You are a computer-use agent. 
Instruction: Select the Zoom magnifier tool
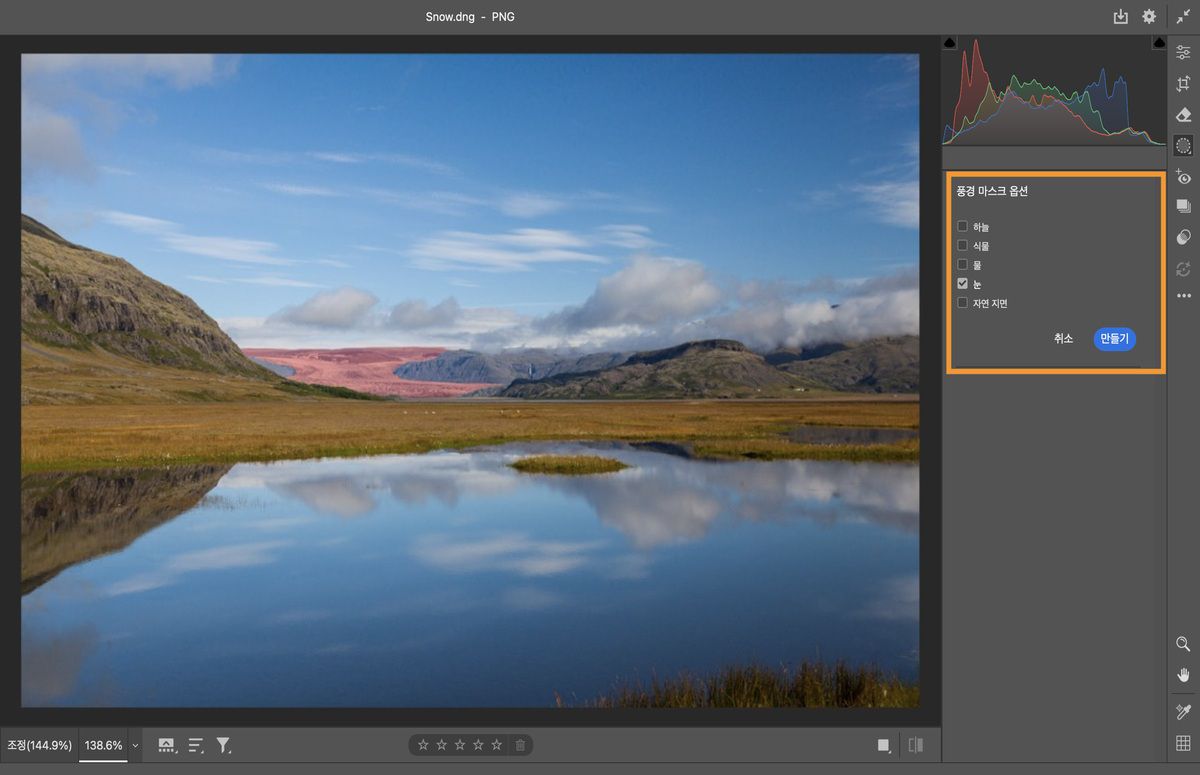1183,644
